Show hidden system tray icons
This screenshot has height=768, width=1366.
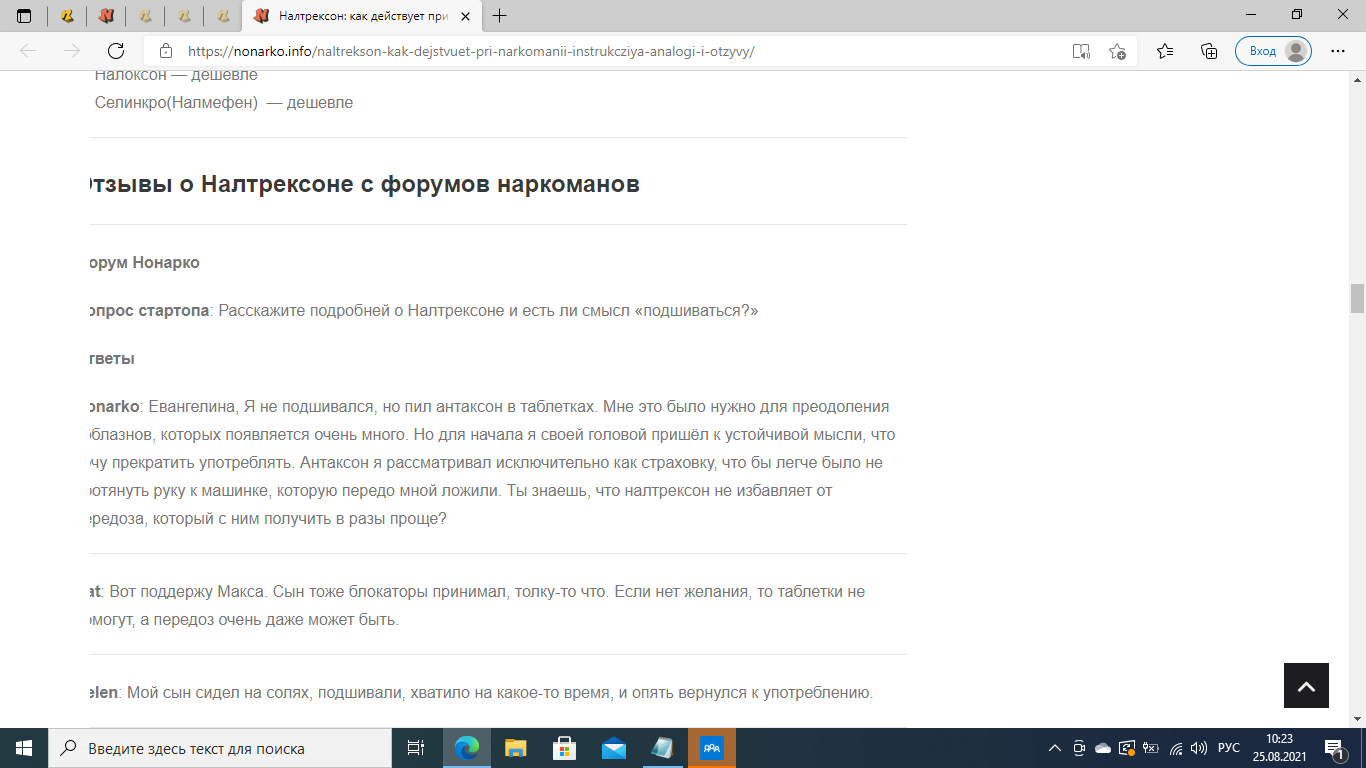pos(1054,748)
